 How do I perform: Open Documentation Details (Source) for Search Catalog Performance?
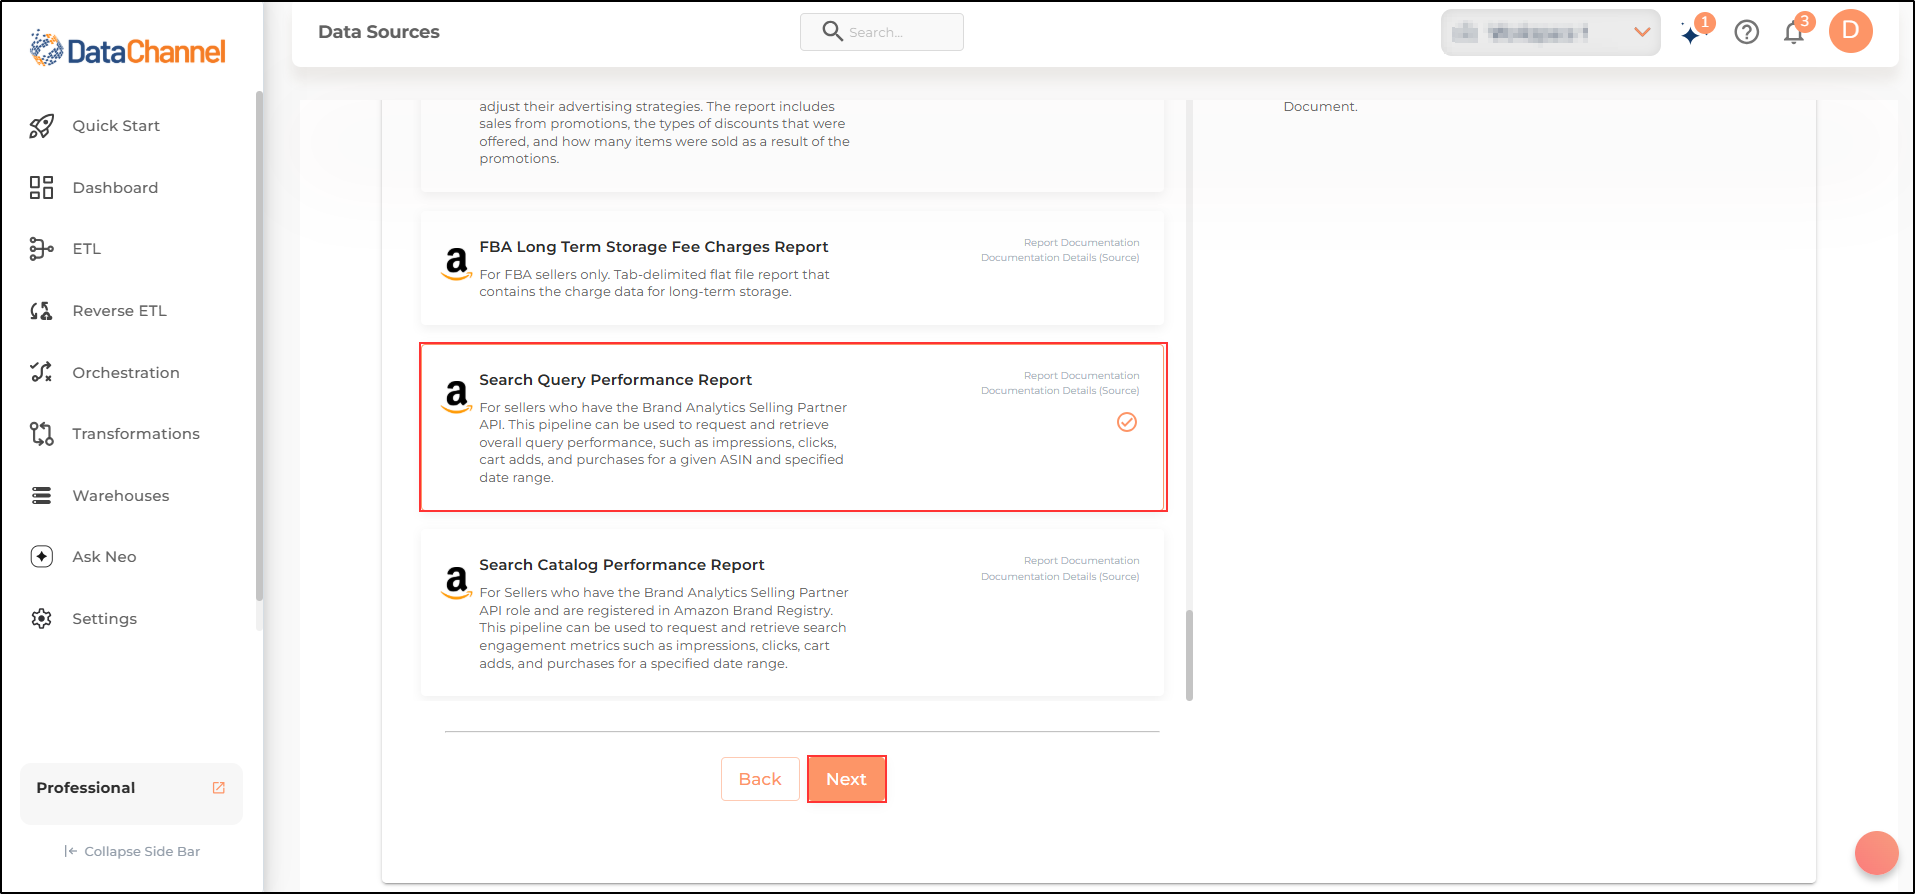click(x=1060, y=577)
